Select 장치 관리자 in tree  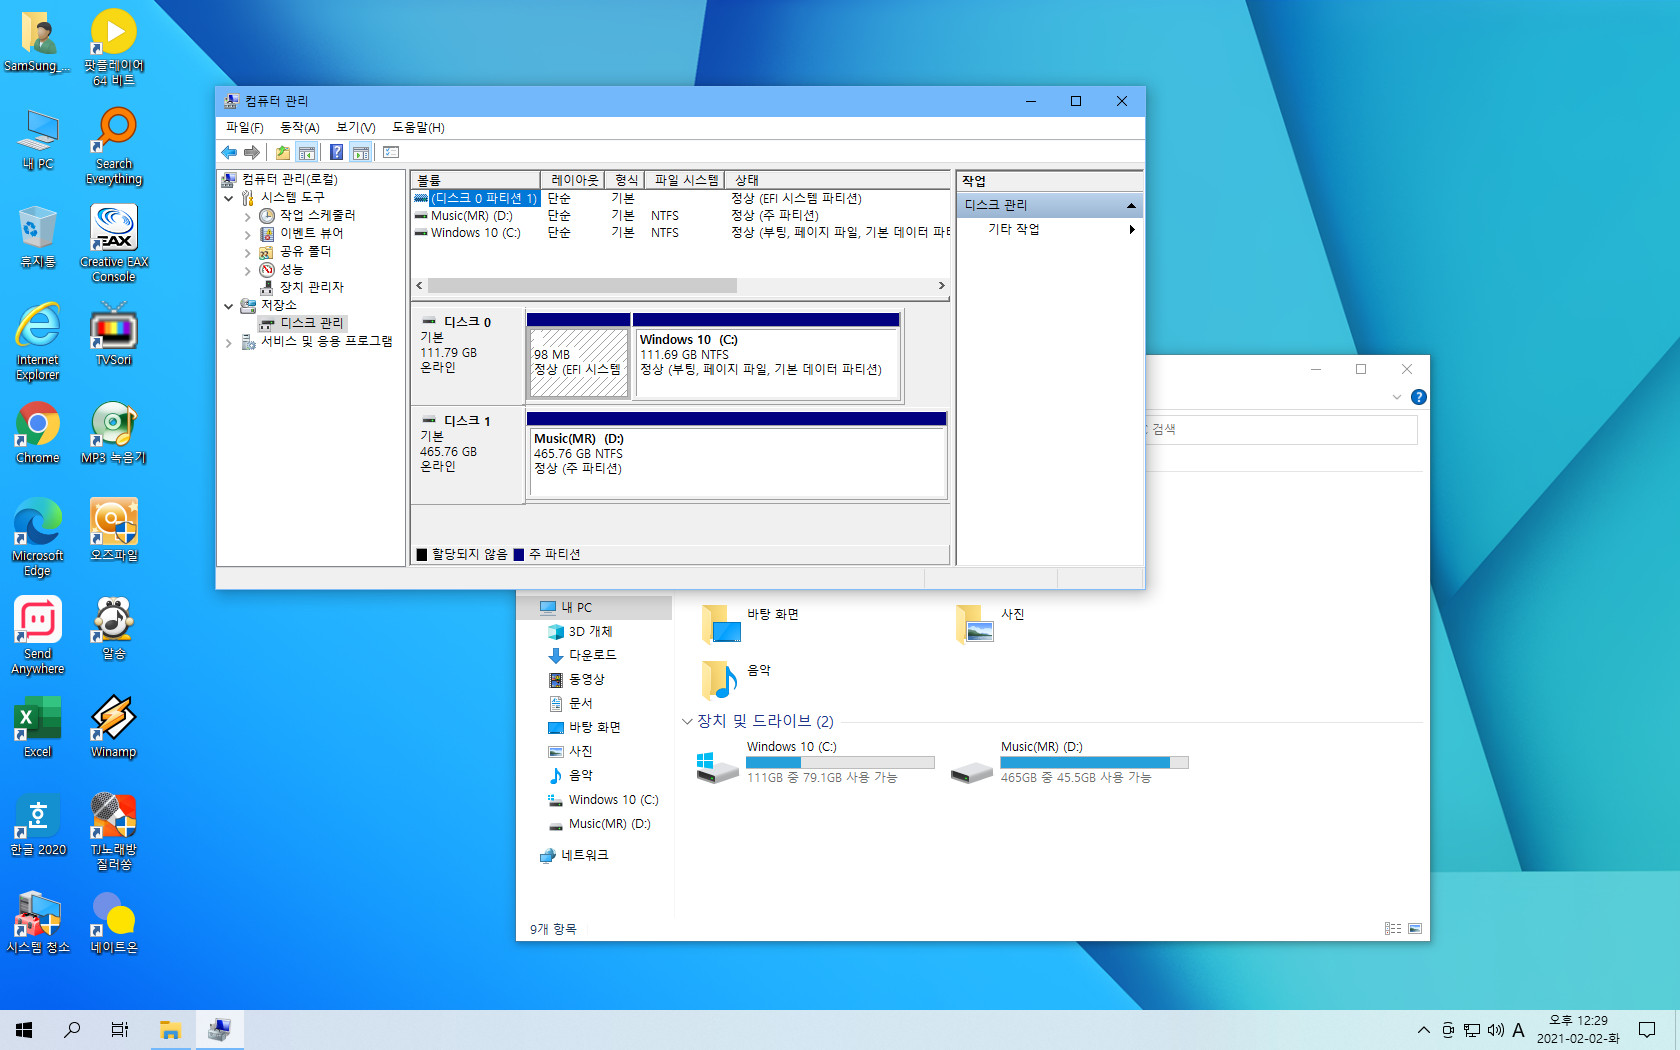(x=302, y=287)
